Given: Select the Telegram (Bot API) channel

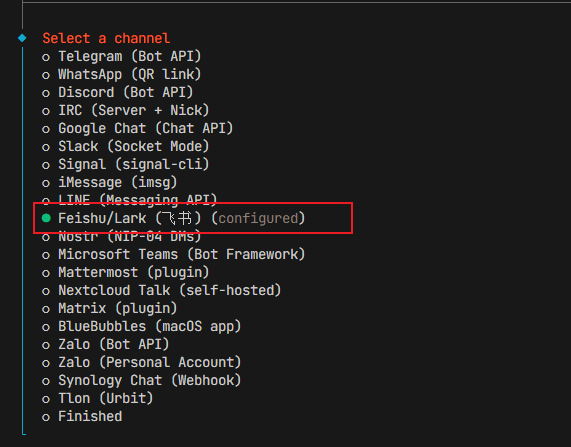Looking at the screenshot, I should 122,56.
